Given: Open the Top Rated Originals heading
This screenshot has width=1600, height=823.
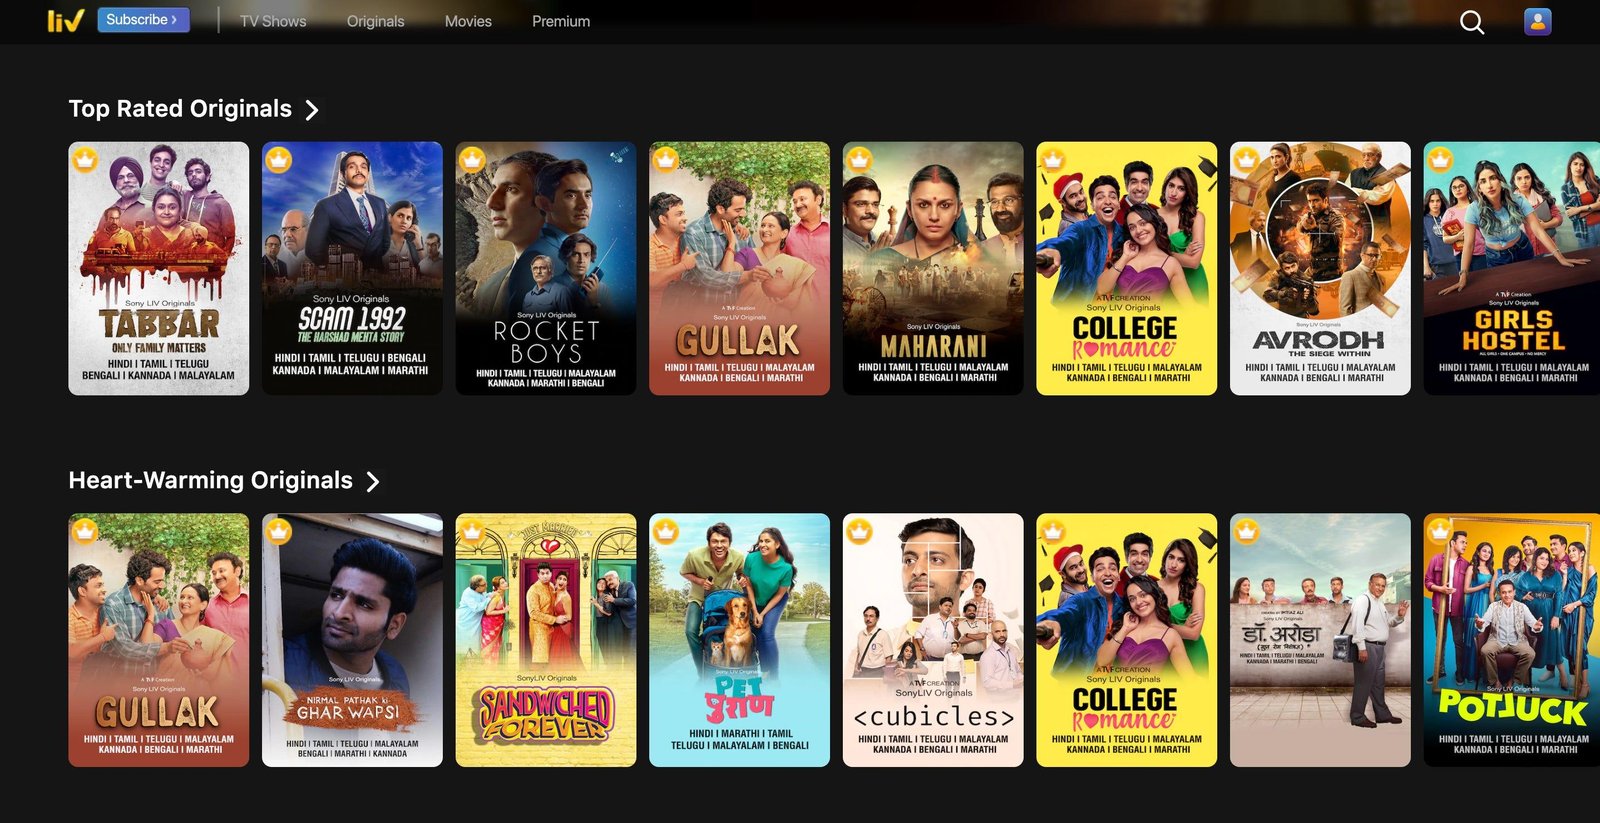Looking at the screenshot, I should [180, 109].
